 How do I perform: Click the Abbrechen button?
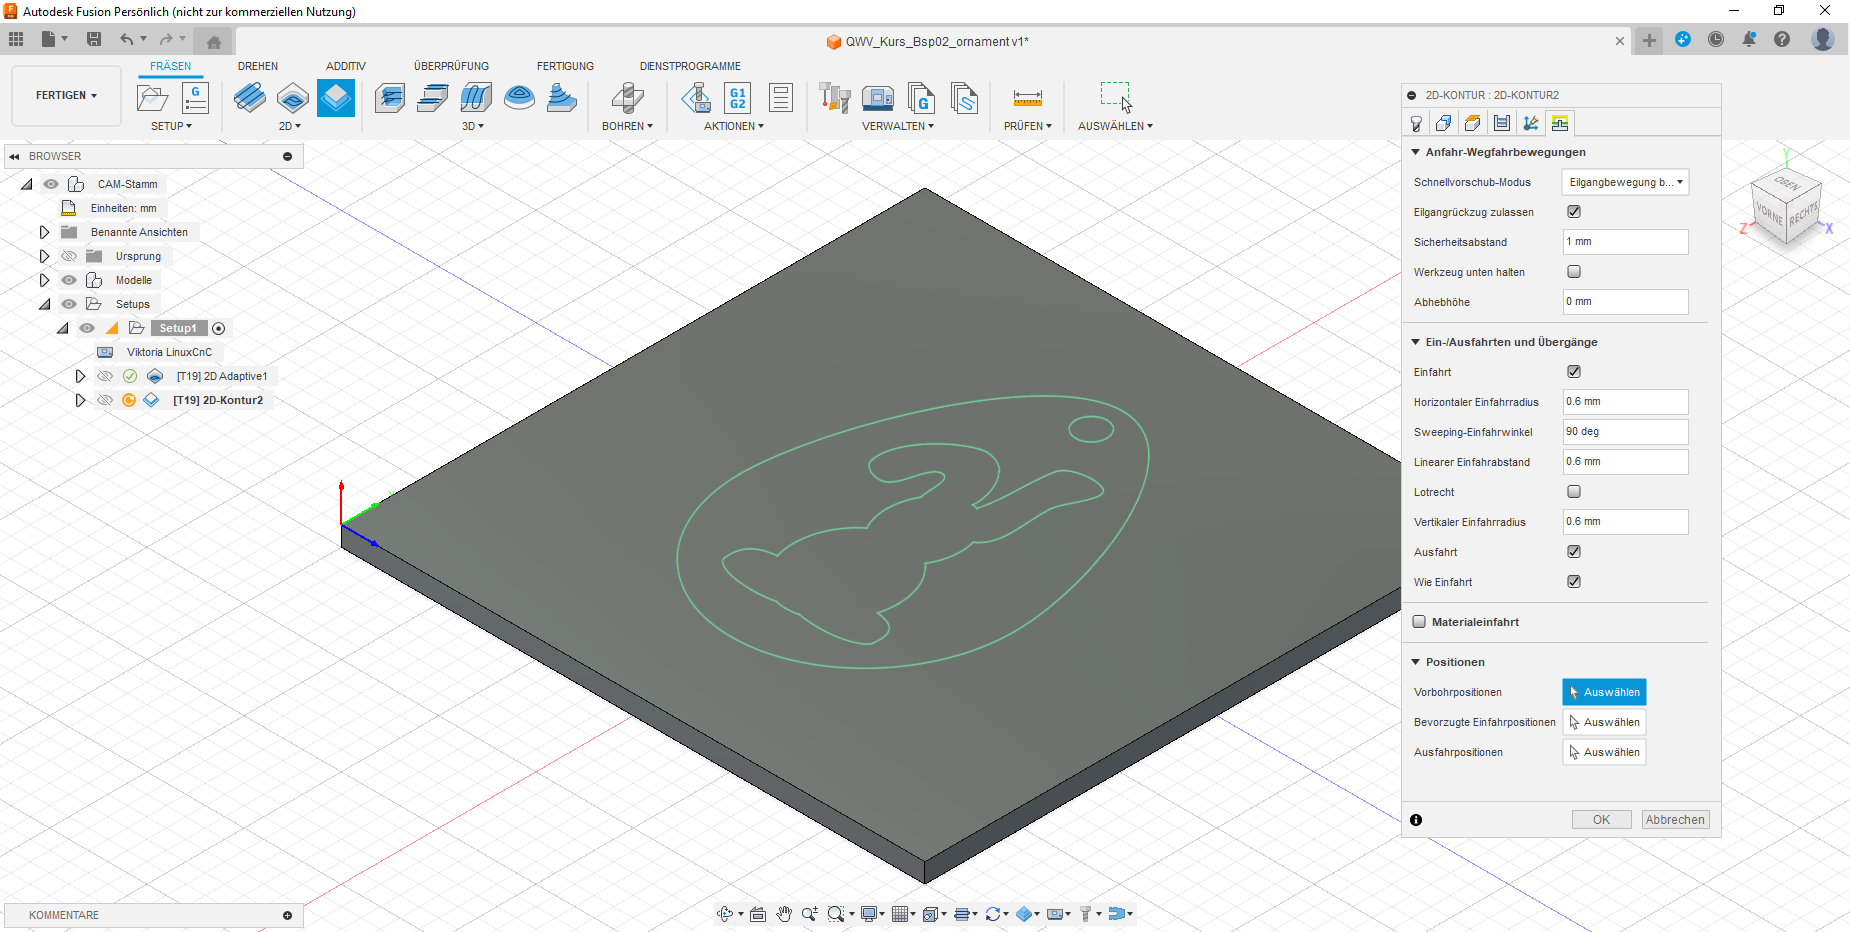(x=1675, y=820)
